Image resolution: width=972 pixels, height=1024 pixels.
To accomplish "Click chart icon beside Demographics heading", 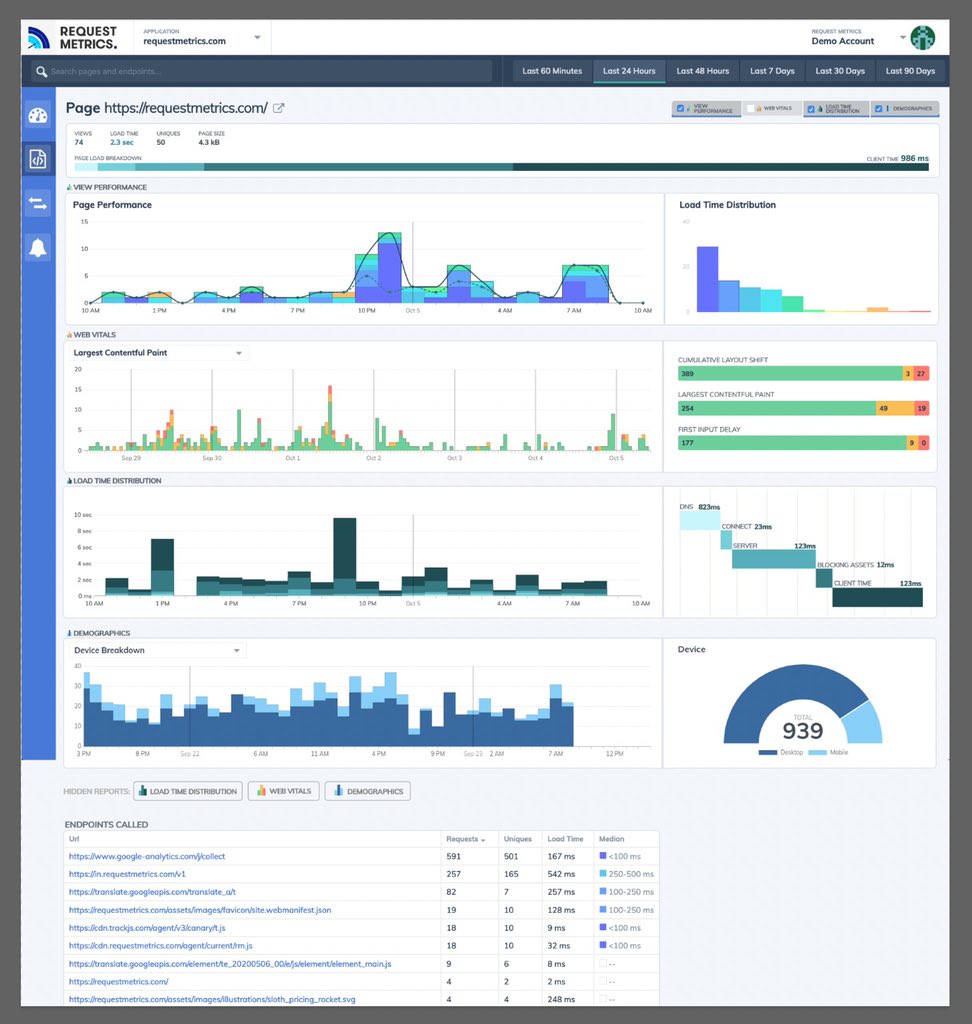I will click(69, 633).
